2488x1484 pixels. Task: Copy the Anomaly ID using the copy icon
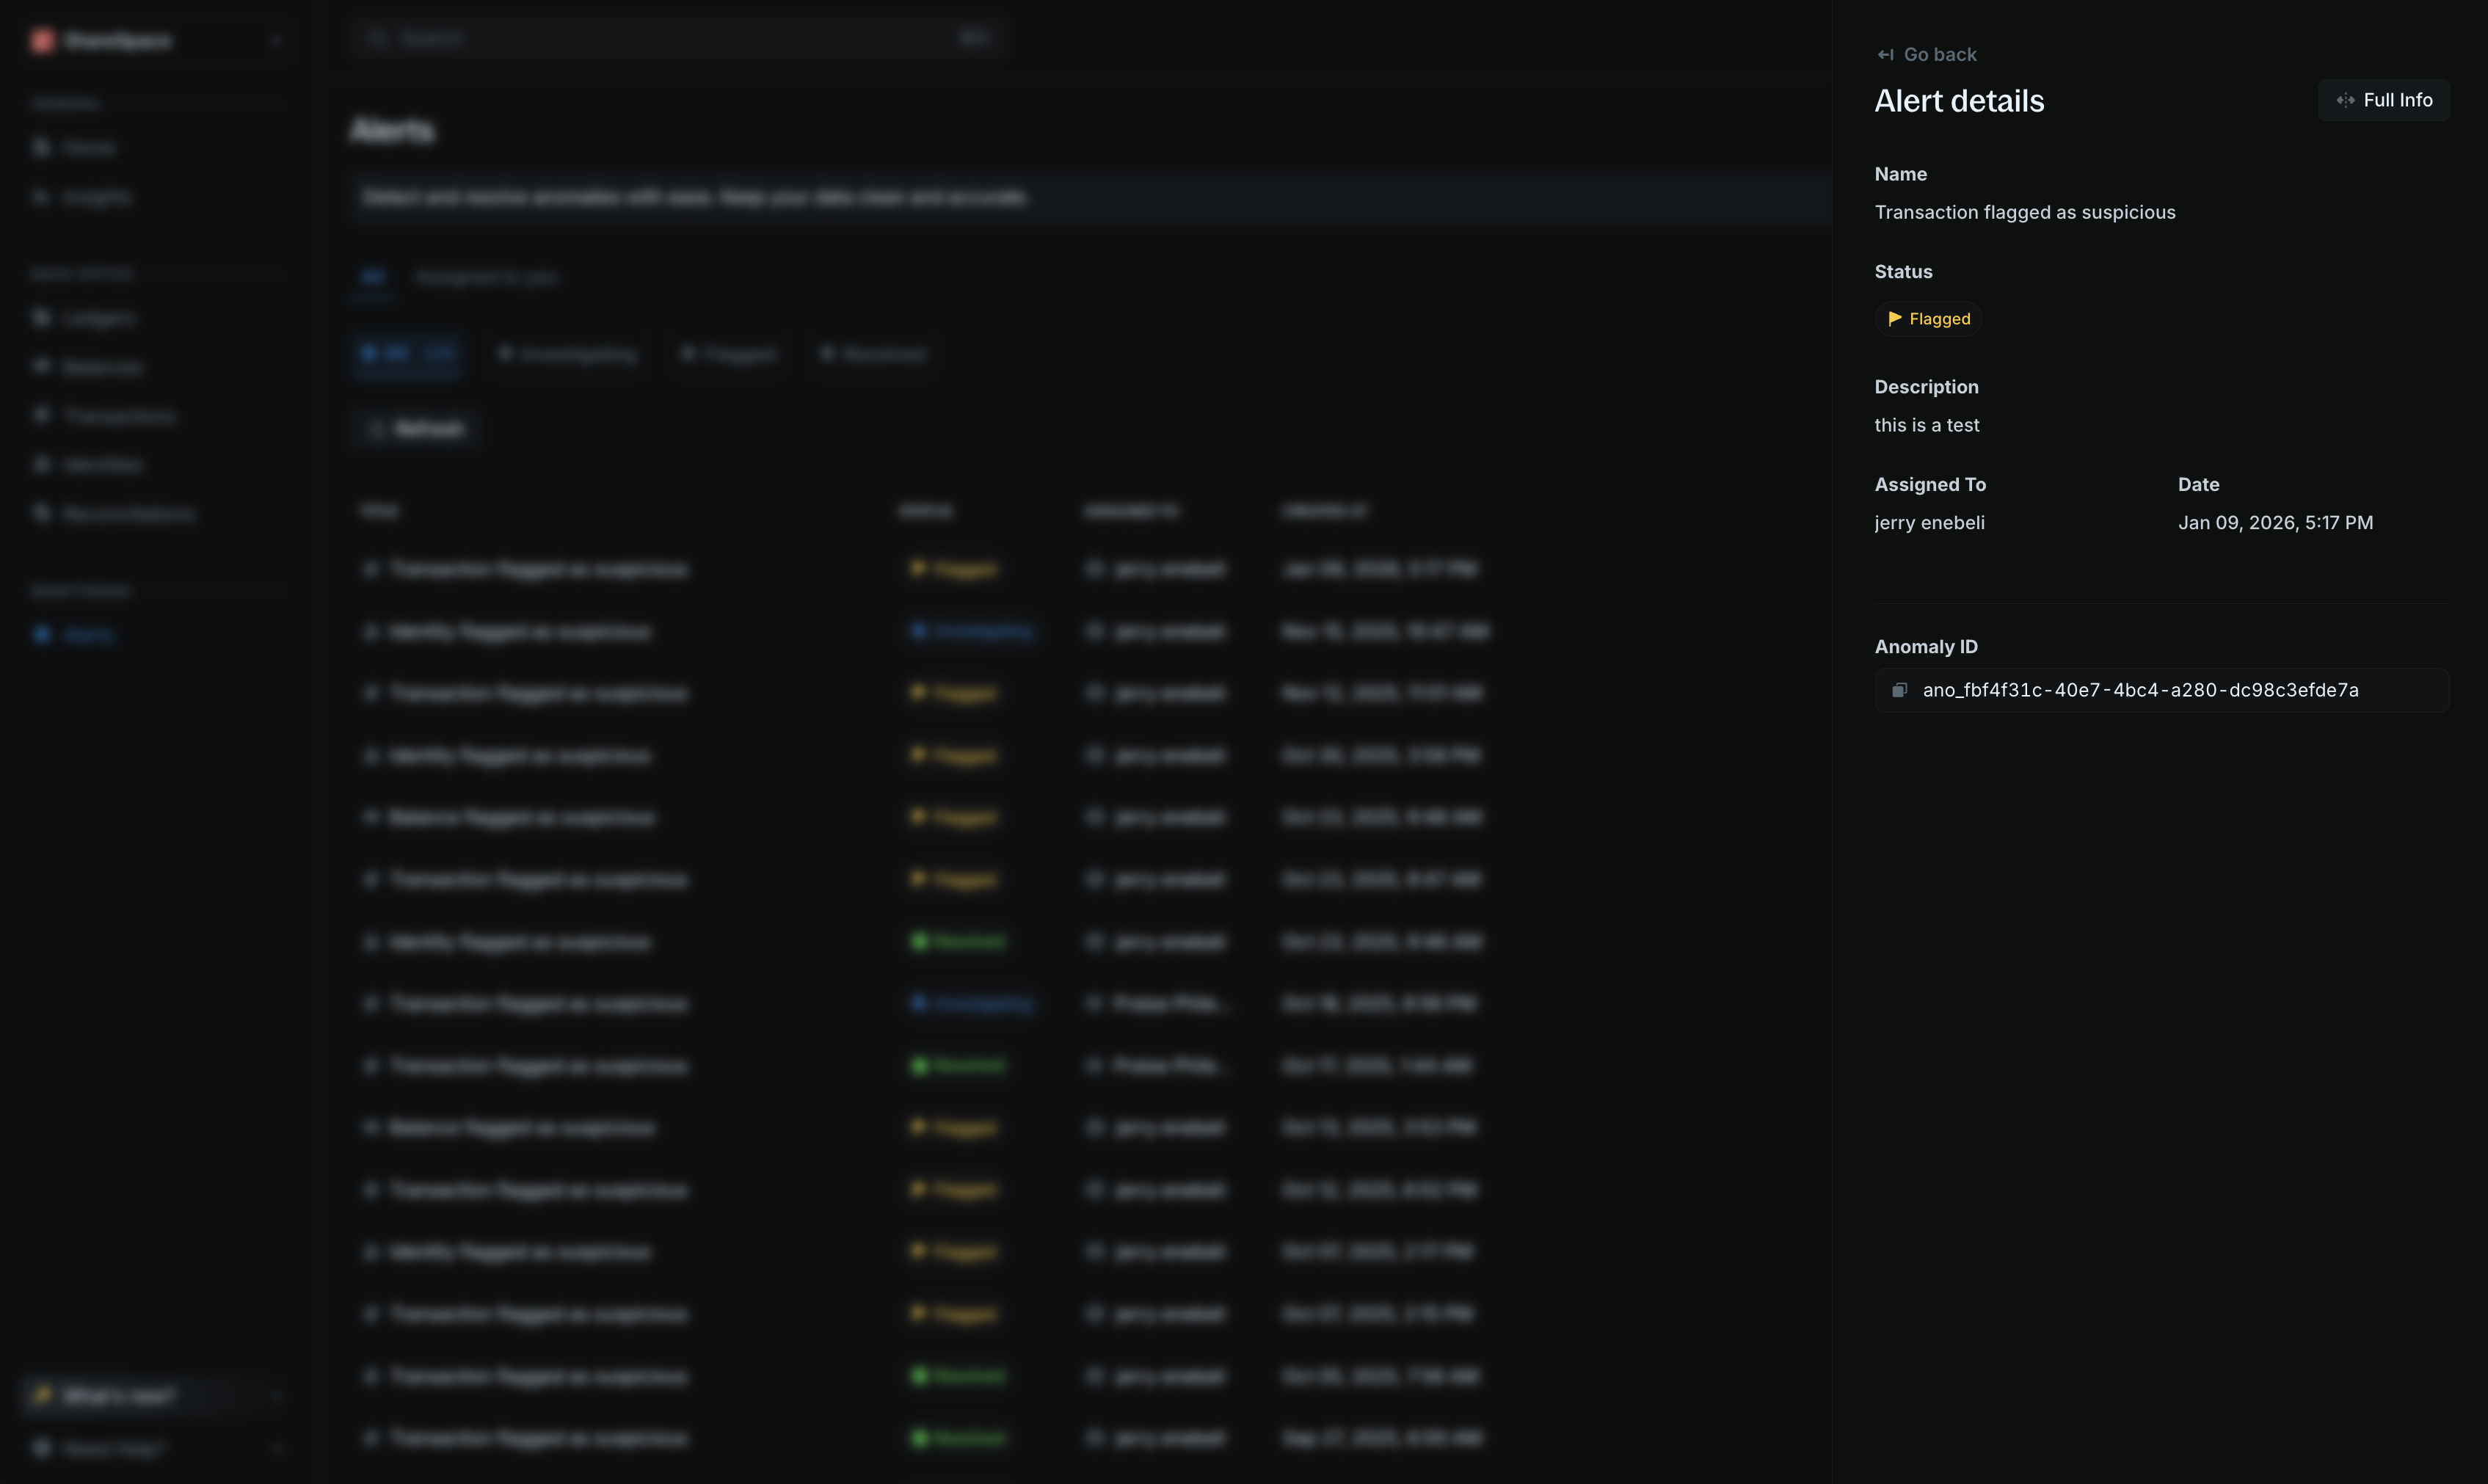[1899, 689]
